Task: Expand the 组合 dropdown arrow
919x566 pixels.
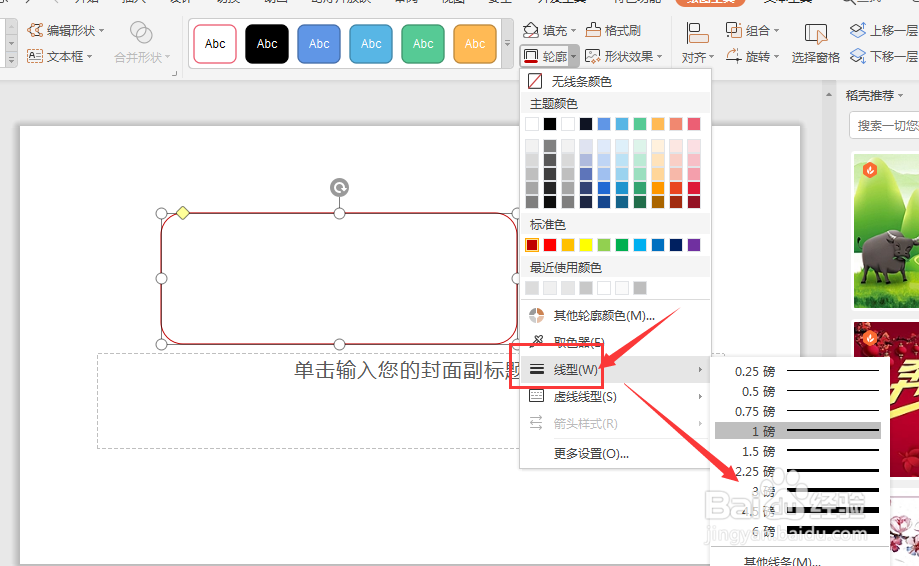Action: click(x=776, y=30)
